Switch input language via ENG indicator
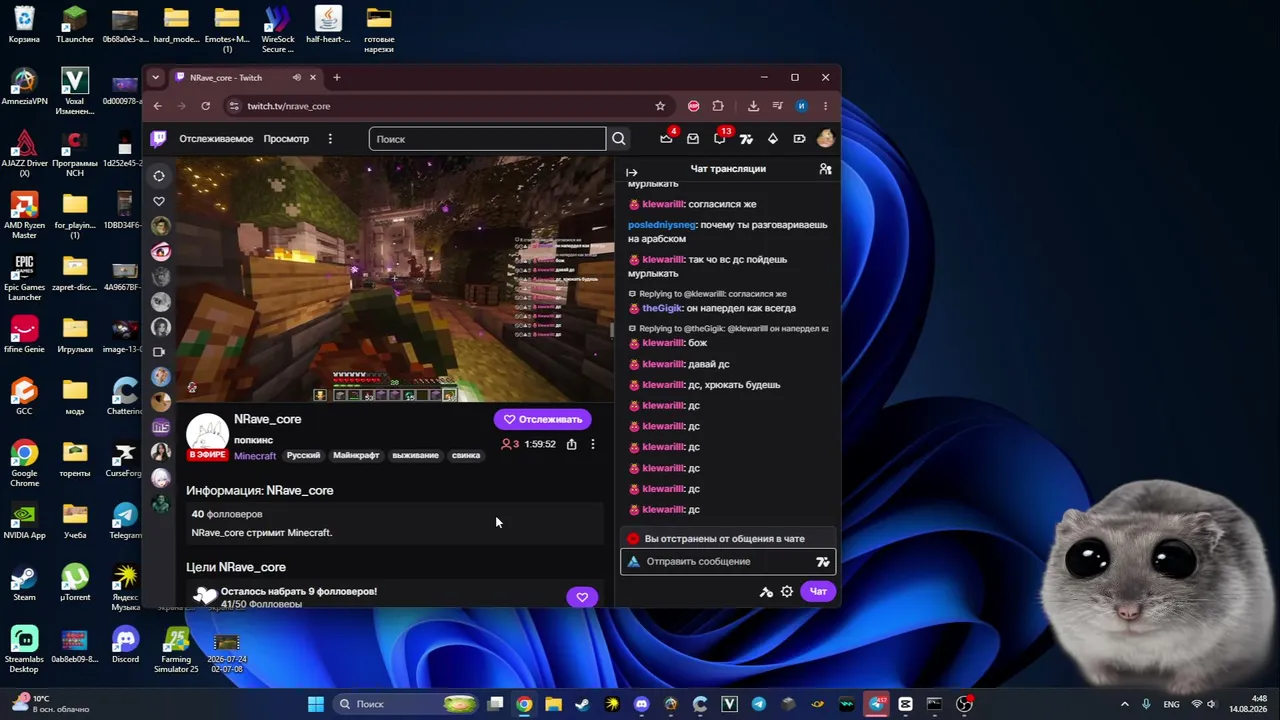The image size is (1280, 720). pos(1171,704)
